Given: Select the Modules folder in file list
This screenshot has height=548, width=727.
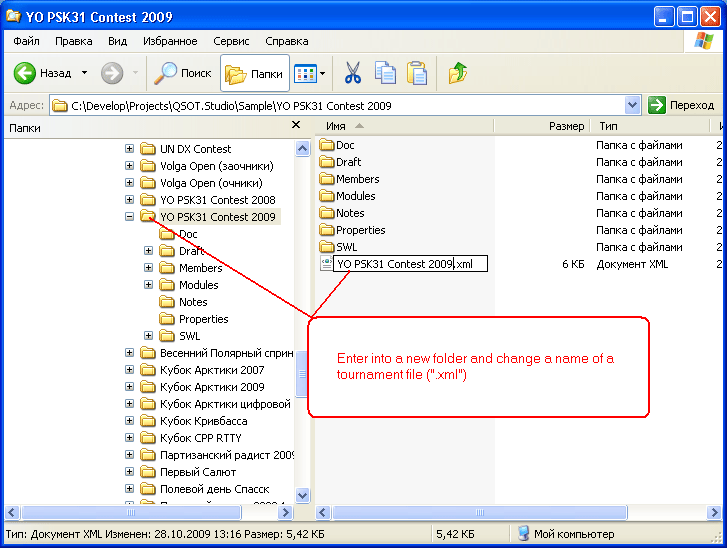Looking at the screenshot, I should [355, 196].
